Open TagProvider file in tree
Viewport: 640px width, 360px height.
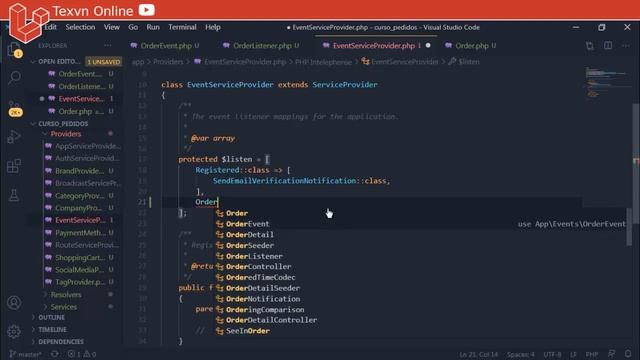(80, 282)
